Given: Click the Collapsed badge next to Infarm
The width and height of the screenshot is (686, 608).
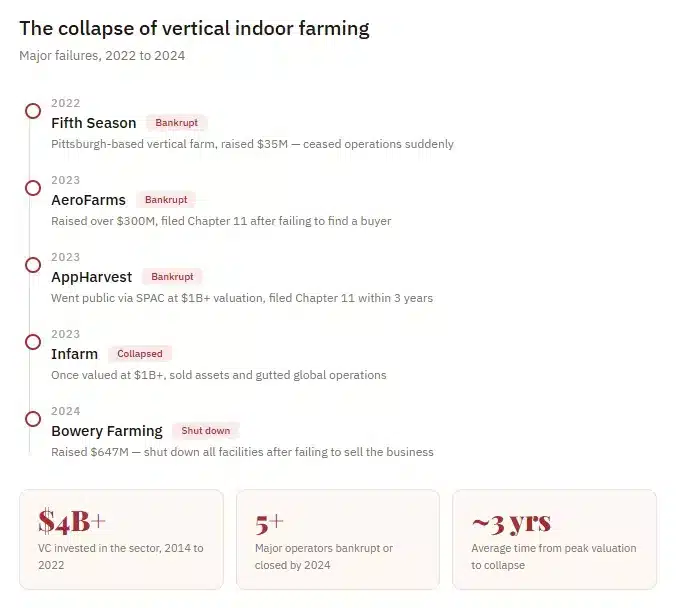Looking at the screenshot, I should (139, 354).
